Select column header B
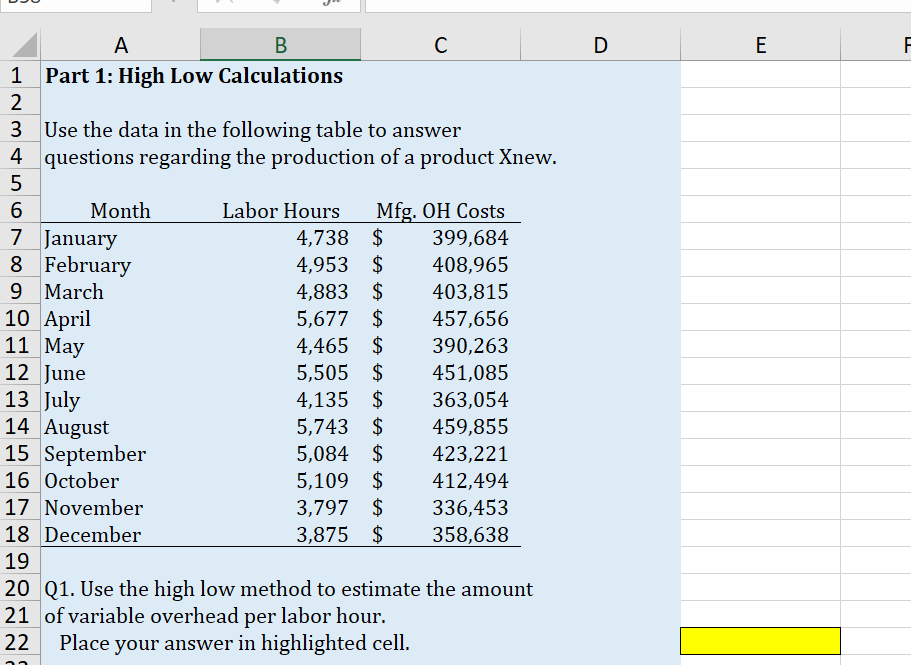Image resolution: width=911 pixels, height=665 pixels. coord(280,44)
